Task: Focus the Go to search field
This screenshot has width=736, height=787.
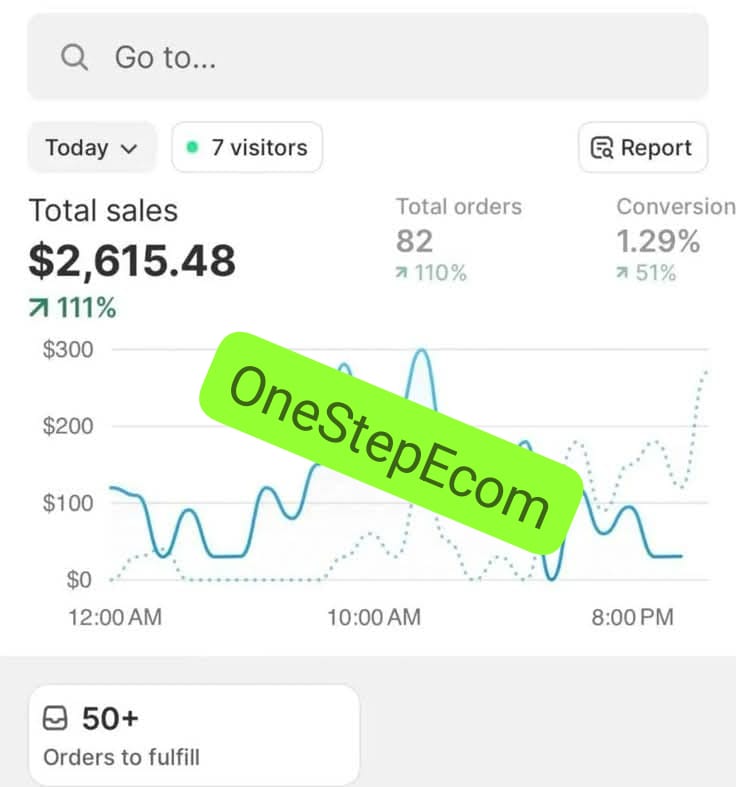Action: tap(367, 57)
